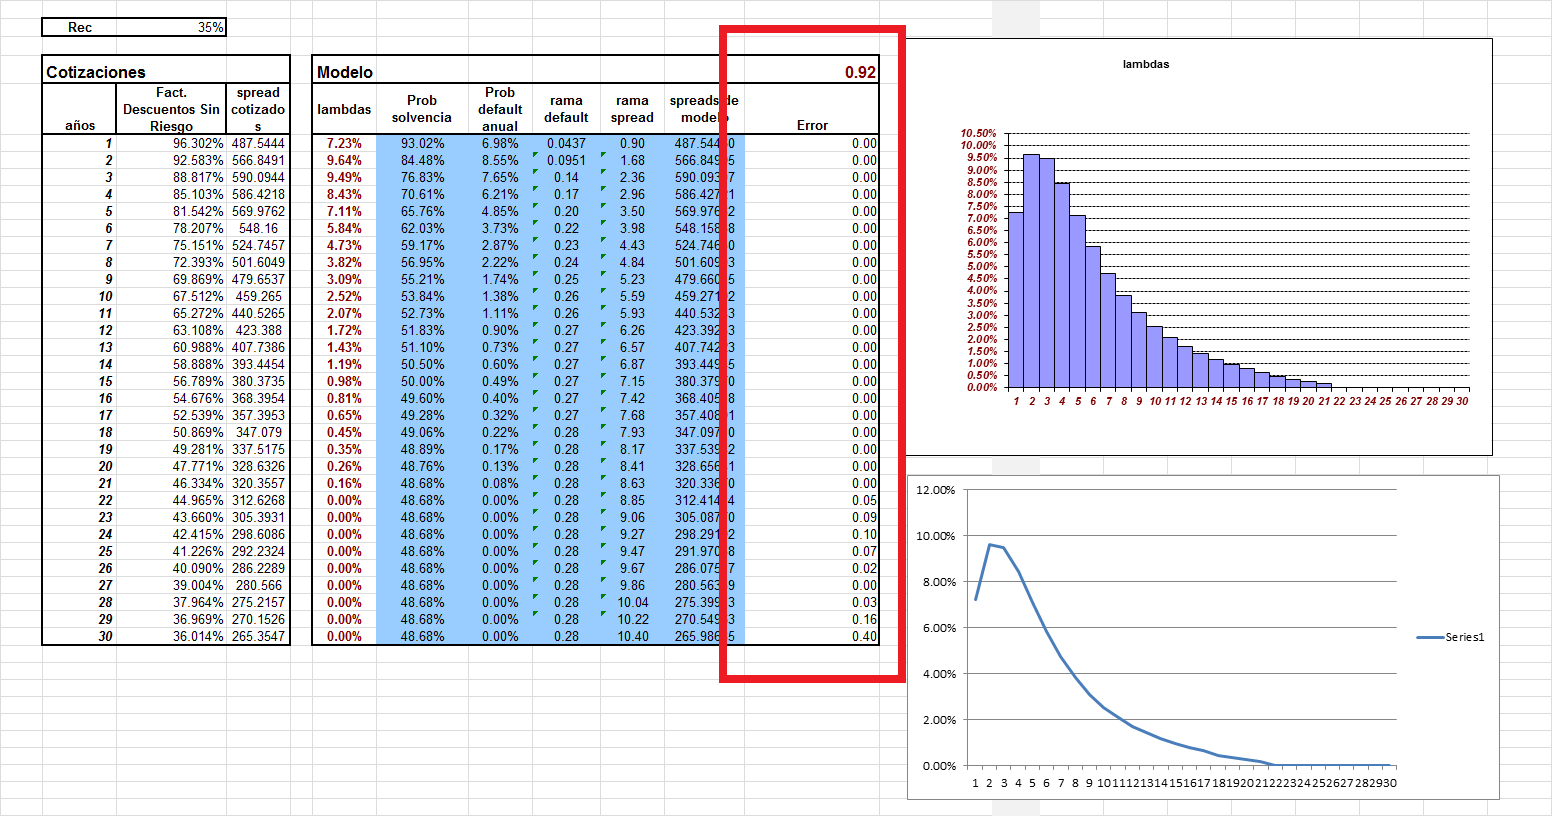Select lambda cell 8.43%
1552x816 pixels.
point(344,194)
